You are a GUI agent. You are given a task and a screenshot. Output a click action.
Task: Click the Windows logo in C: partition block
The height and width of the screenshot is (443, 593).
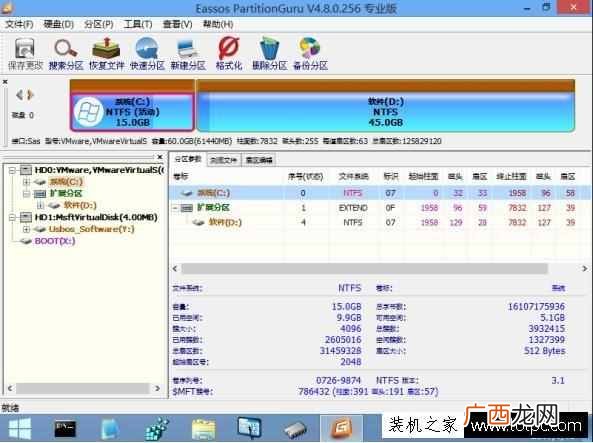click(x=88, y=112)
